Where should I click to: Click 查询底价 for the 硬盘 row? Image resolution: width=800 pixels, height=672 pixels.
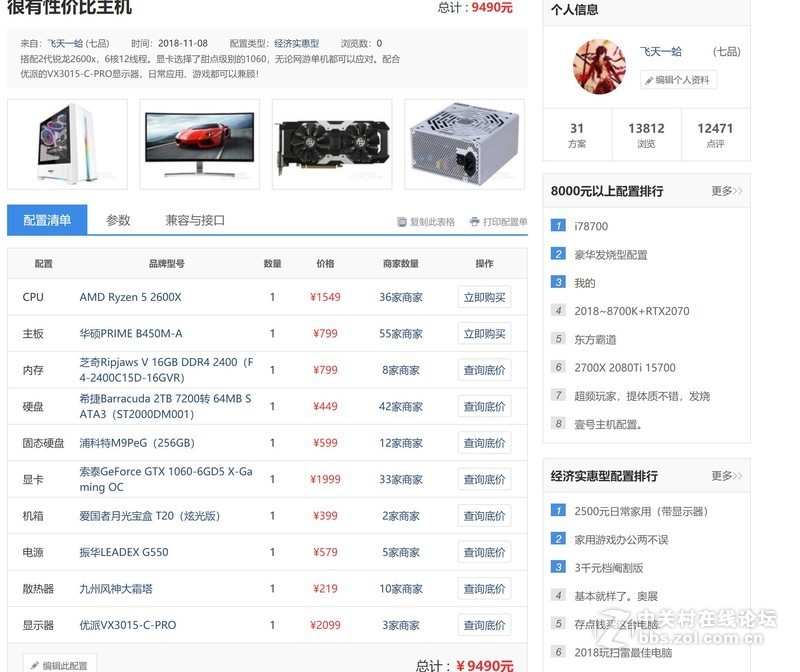(x=484, y=407)
